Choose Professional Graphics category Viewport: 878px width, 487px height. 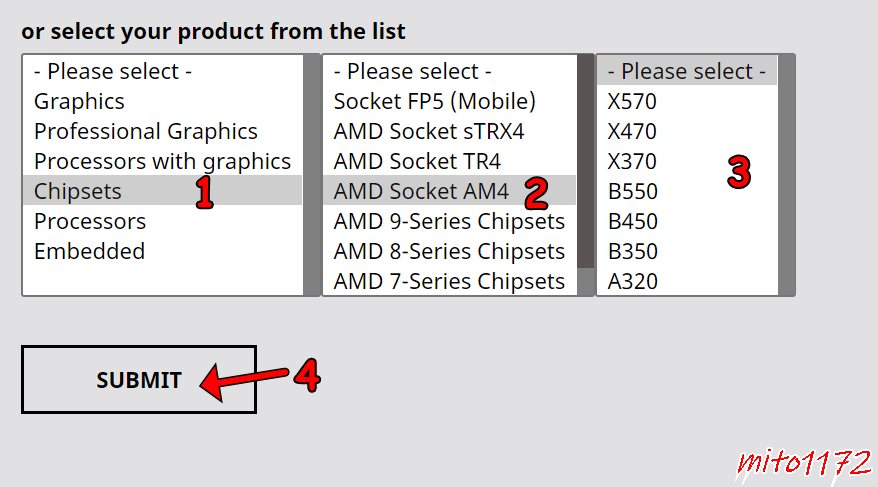162,132
